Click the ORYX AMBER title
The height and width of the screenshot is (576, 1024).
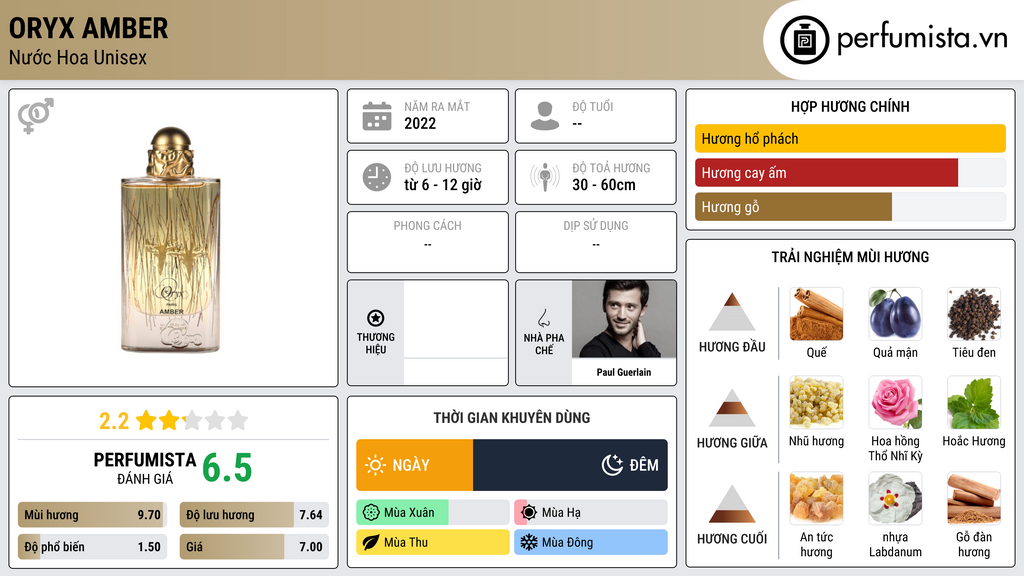89,28
